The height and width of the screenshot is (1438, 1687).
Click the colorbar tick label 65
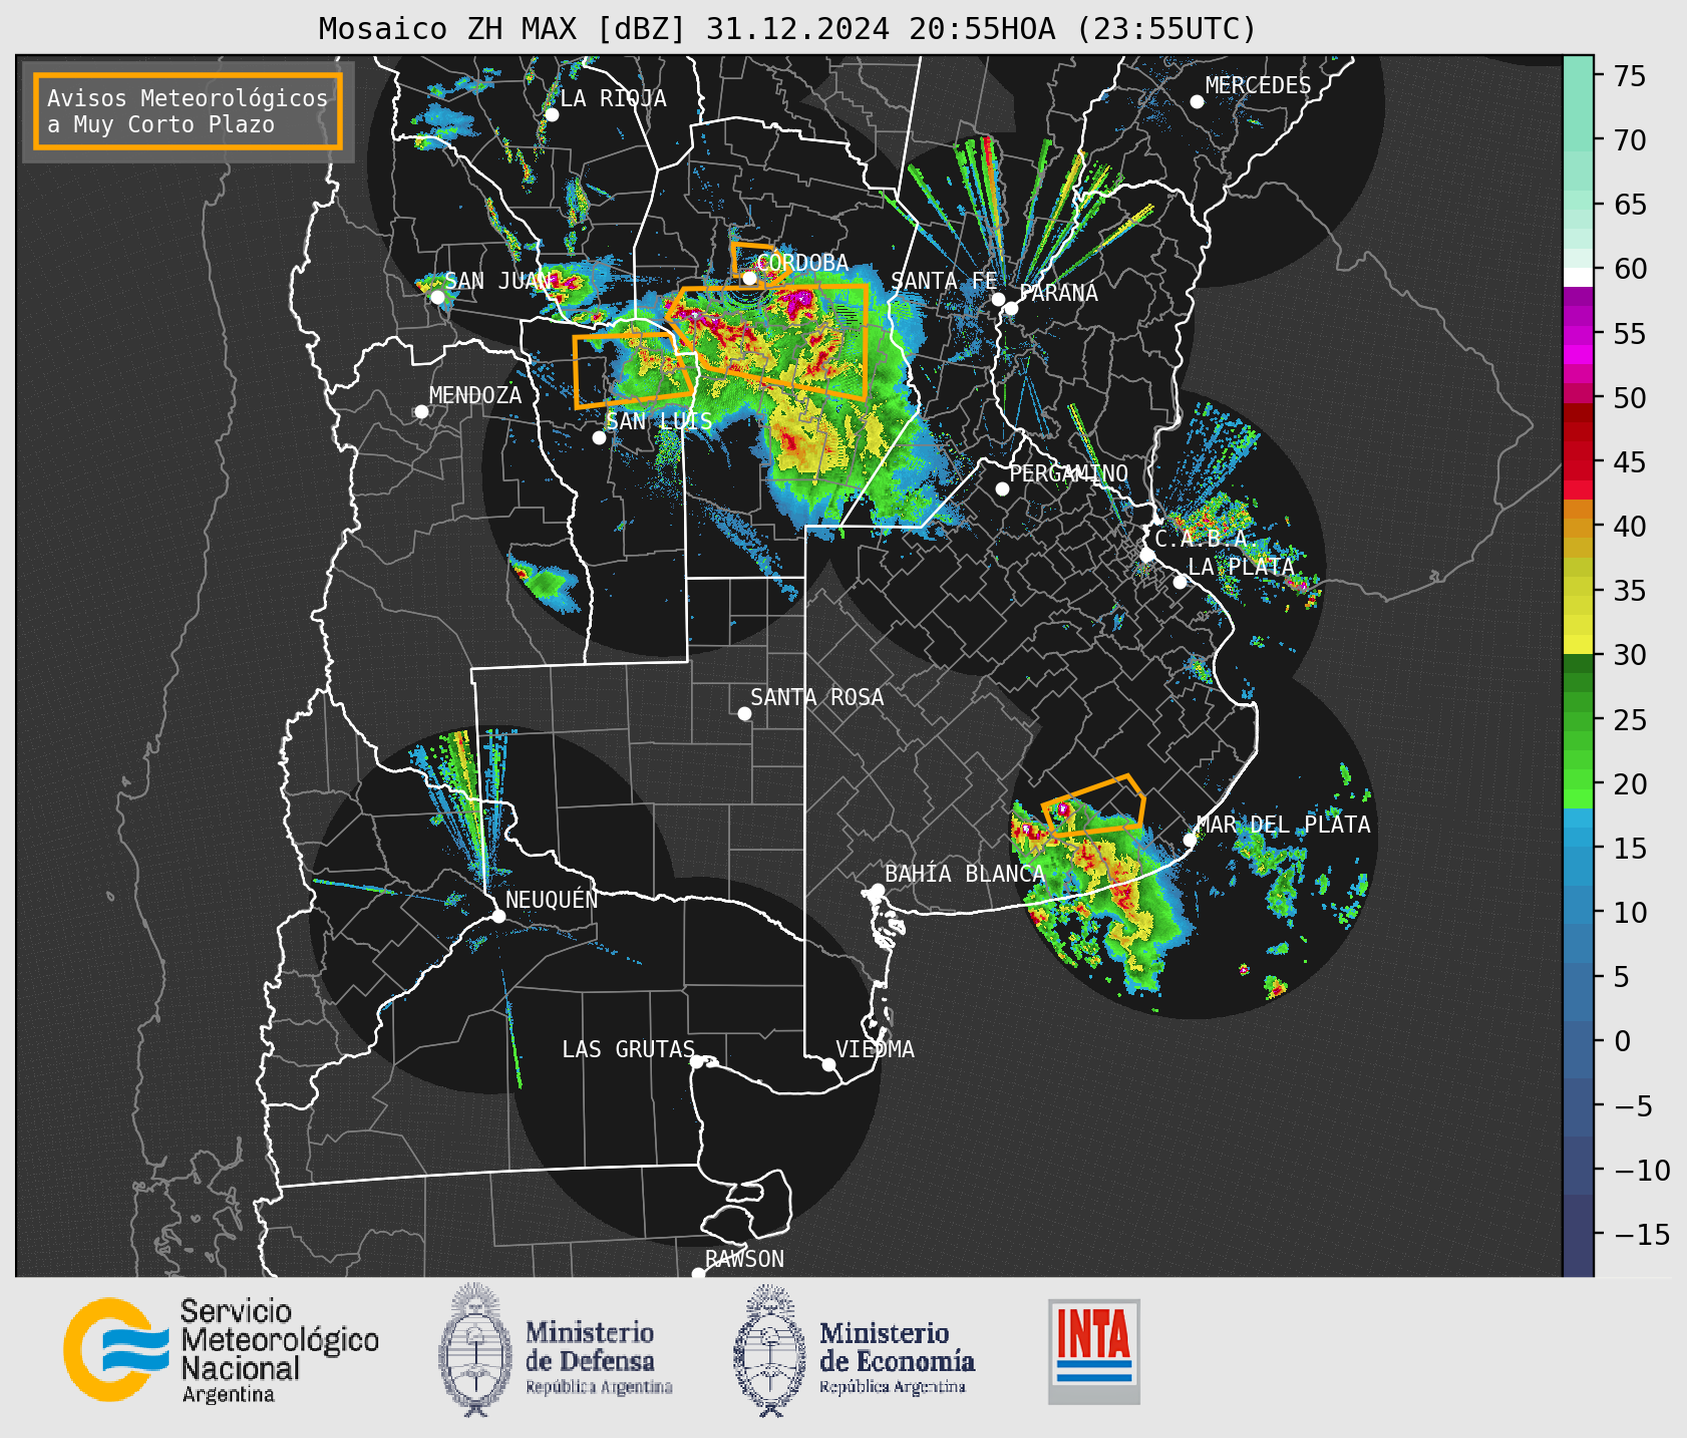point(1629,205)
